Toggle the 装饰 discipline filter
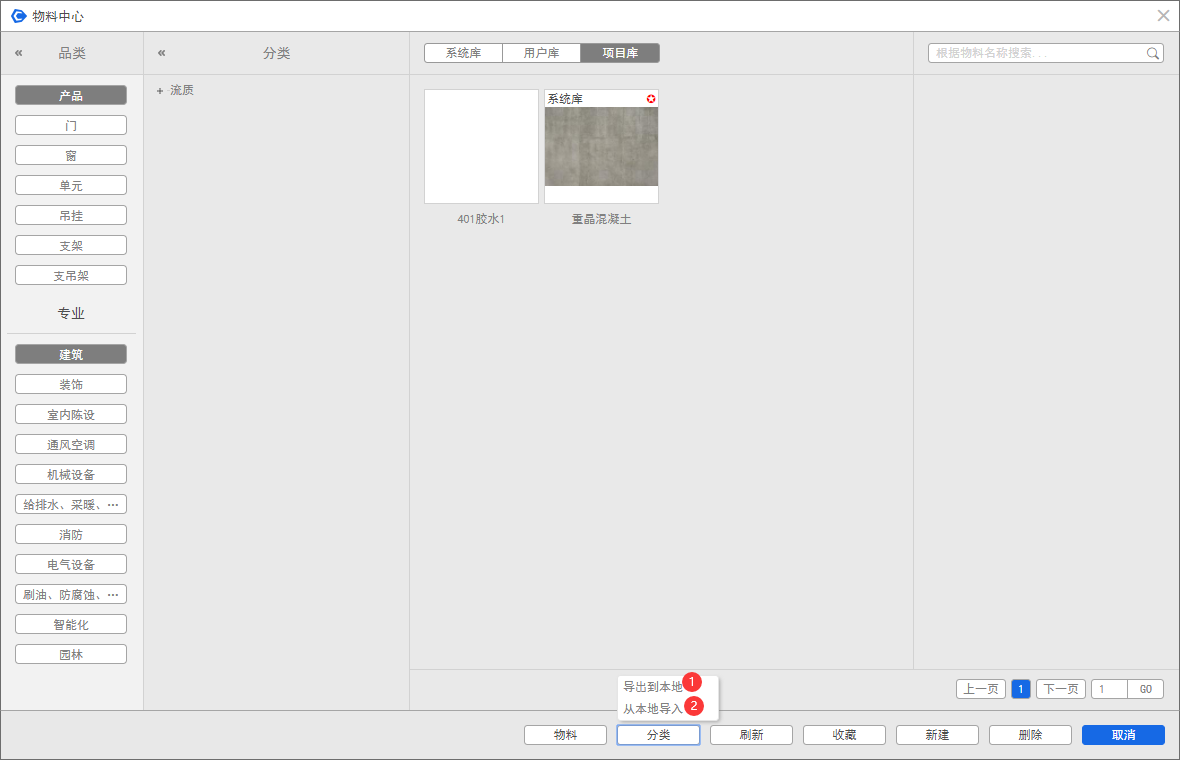This screenshot has height=760, width=1180. click(x=71, y=385)
